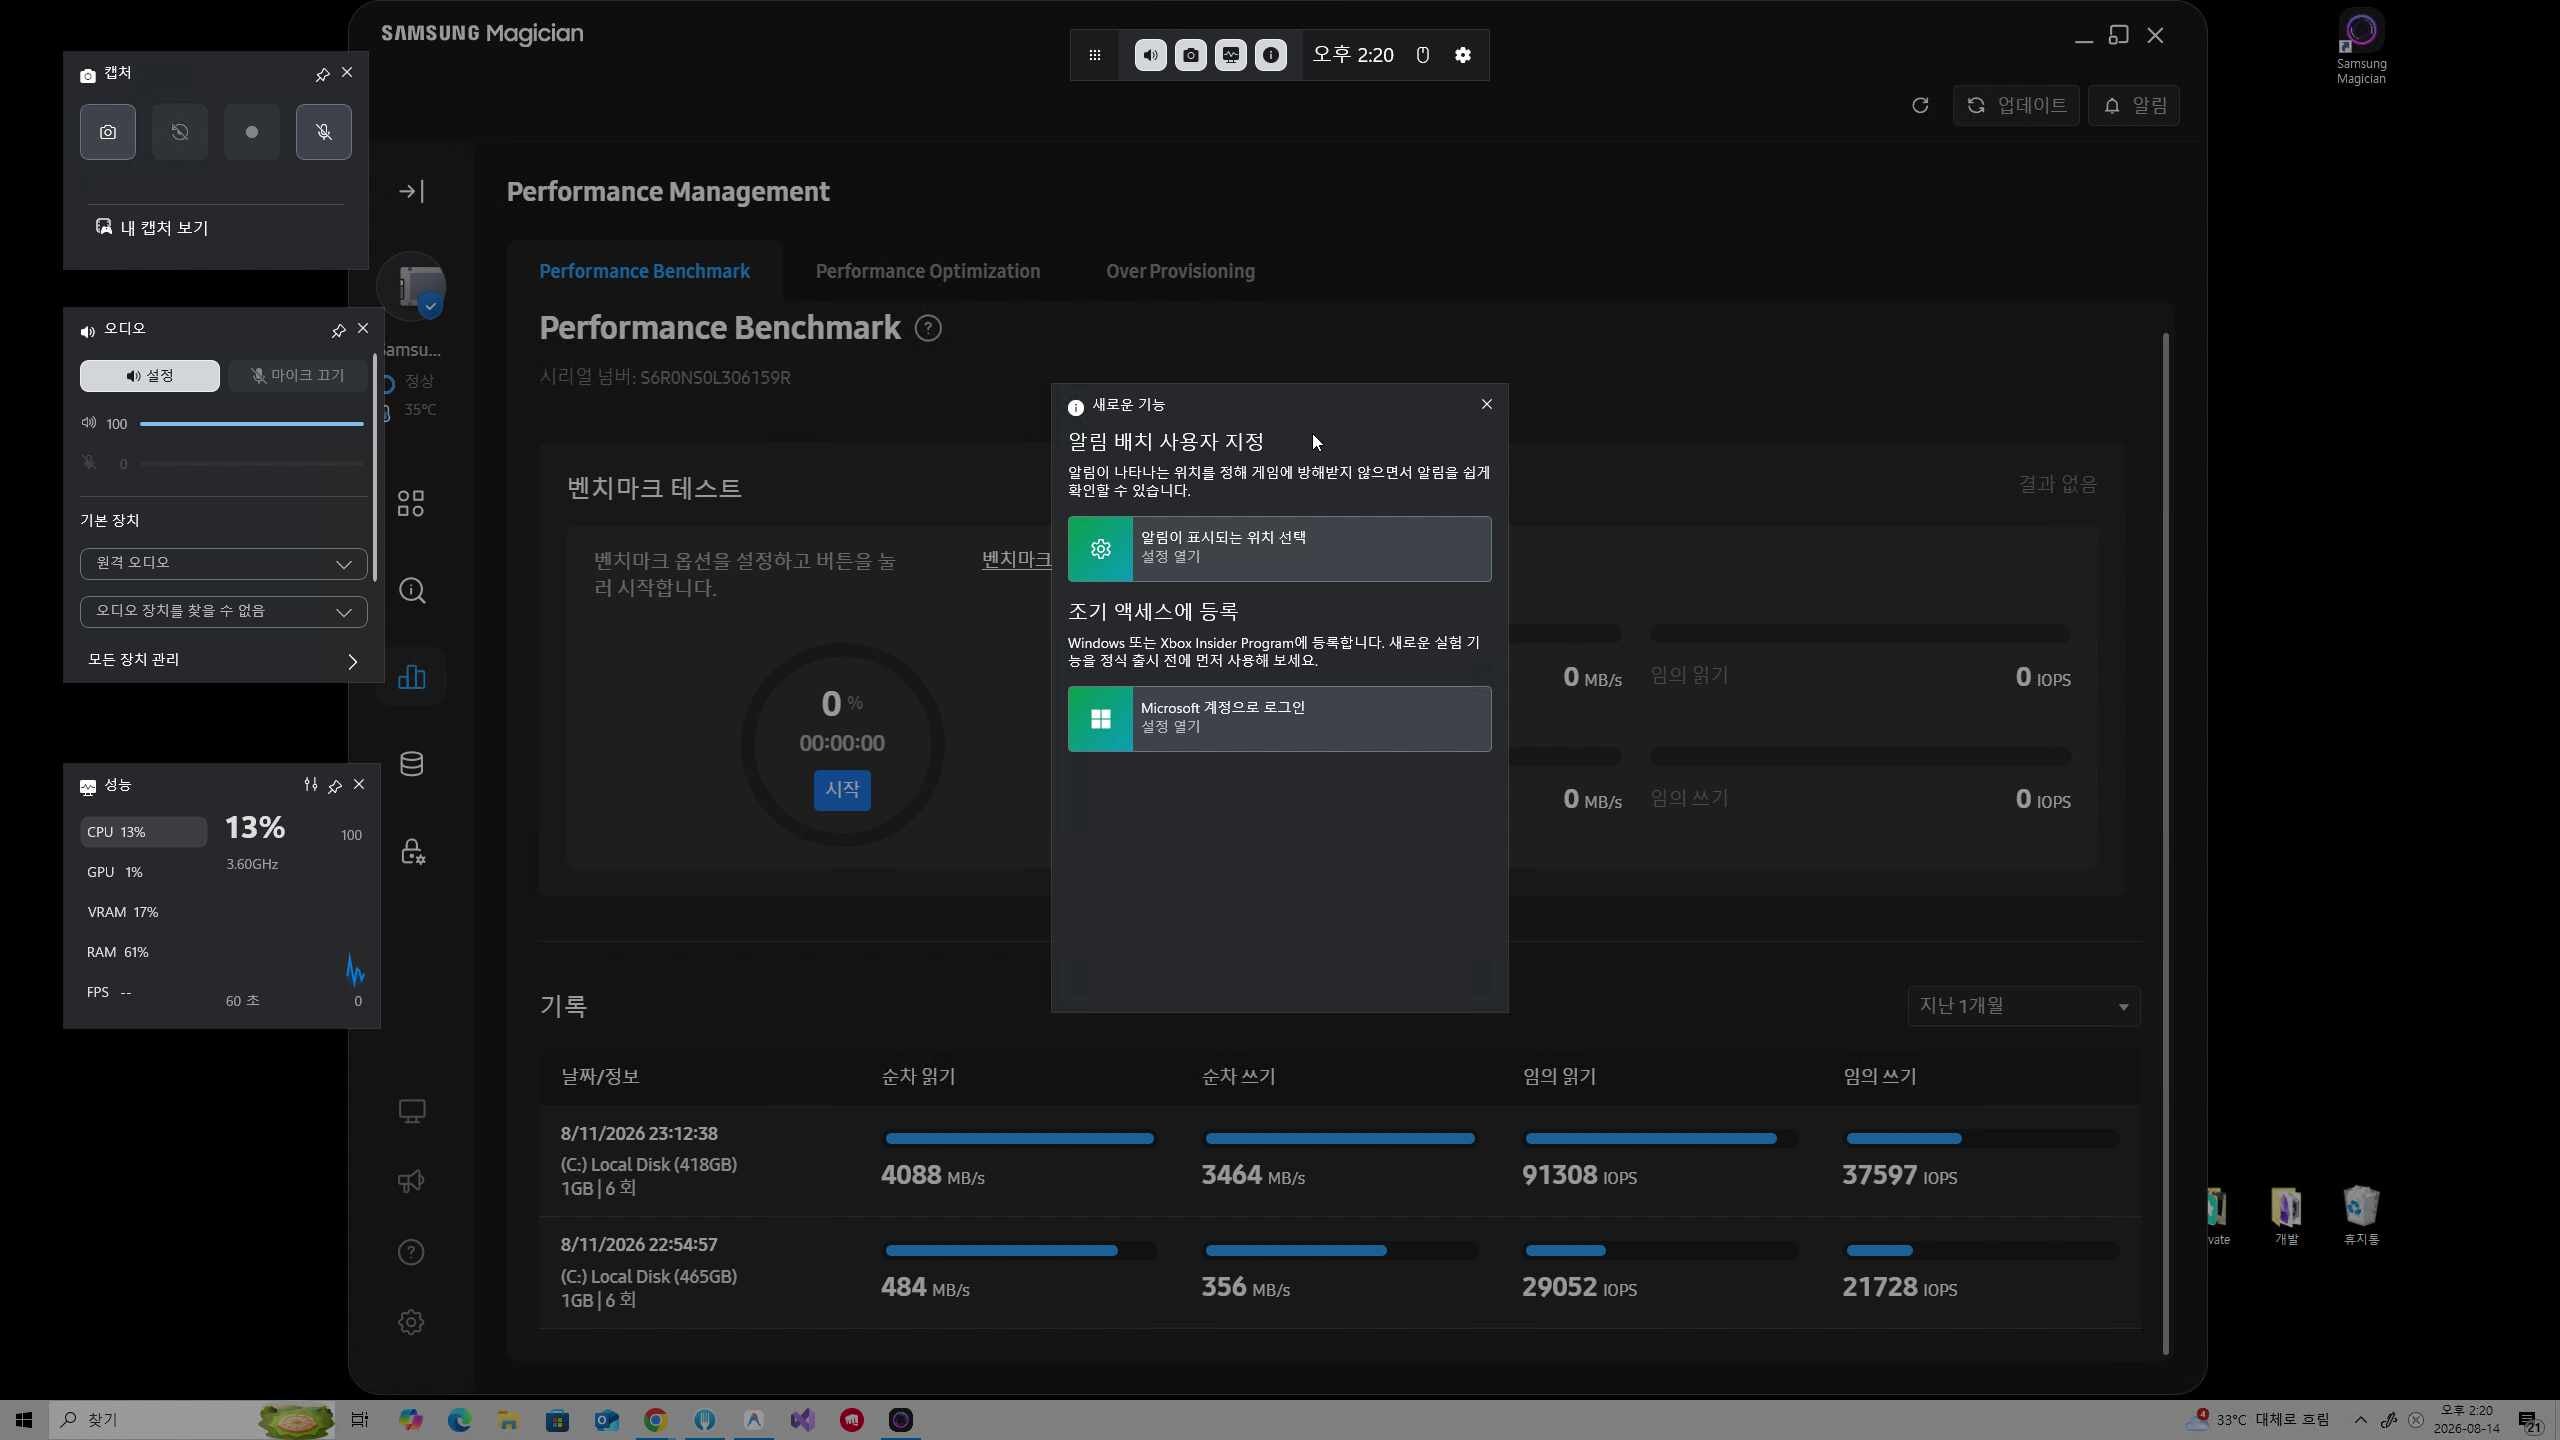Switch to '마이크 끄기' tab in Audio widget
This screenshot has width=2560, height=1440.
pyautogui.click(x=297, y=376)
